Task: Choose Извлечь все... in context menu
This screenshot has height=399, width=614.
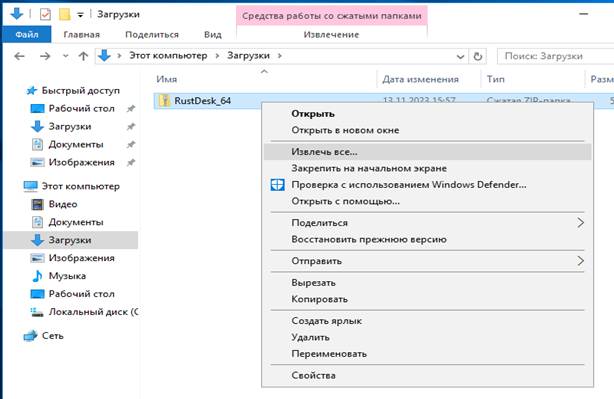Action: 428,152
